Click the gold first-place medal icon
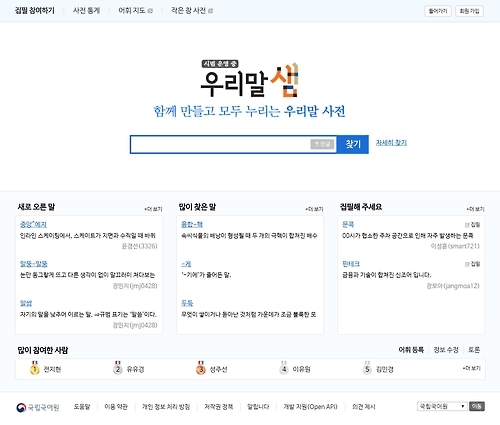 pos(34,368)
